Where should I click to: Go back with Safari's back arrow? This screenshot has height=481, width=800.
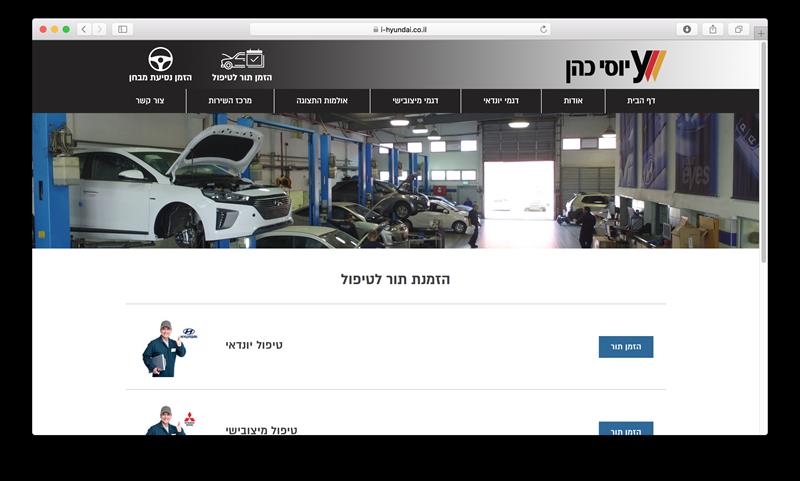pos(84,30)
